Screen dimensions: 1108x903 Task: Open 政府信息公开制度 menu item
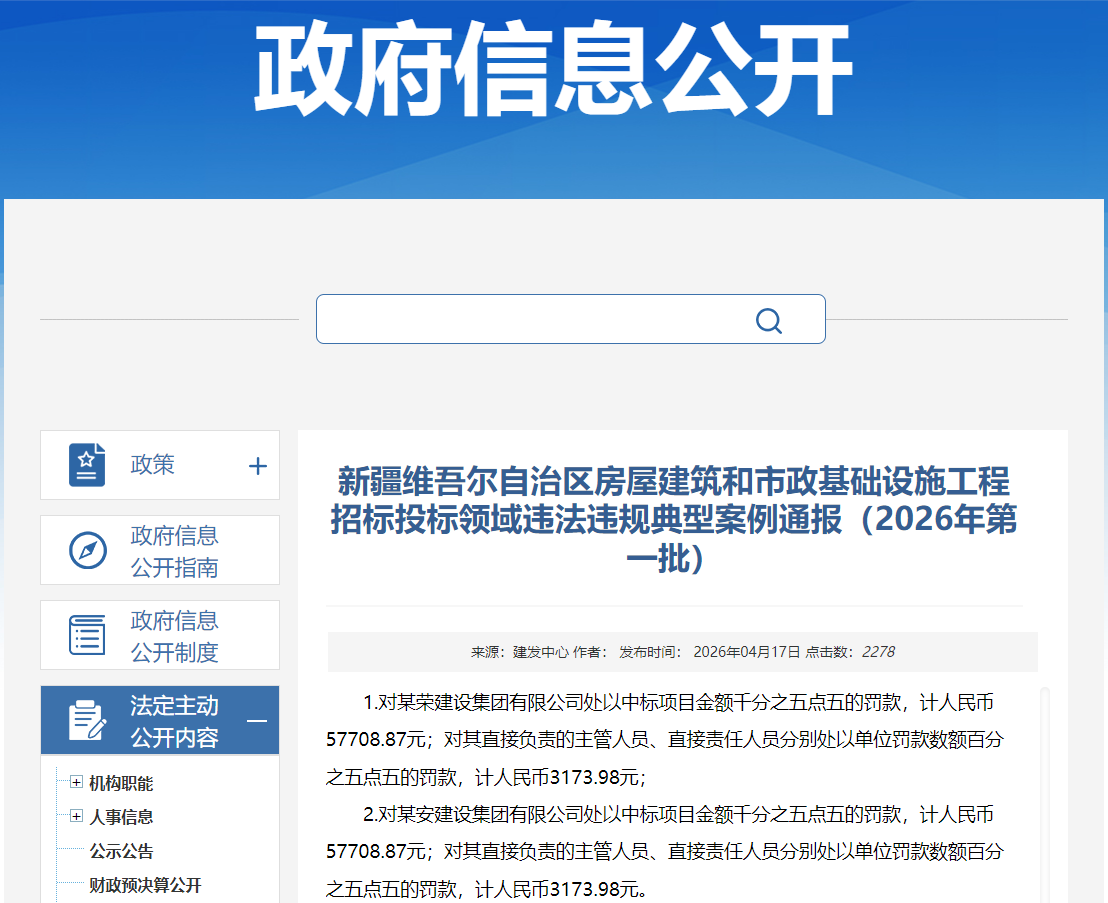point(160,635)
